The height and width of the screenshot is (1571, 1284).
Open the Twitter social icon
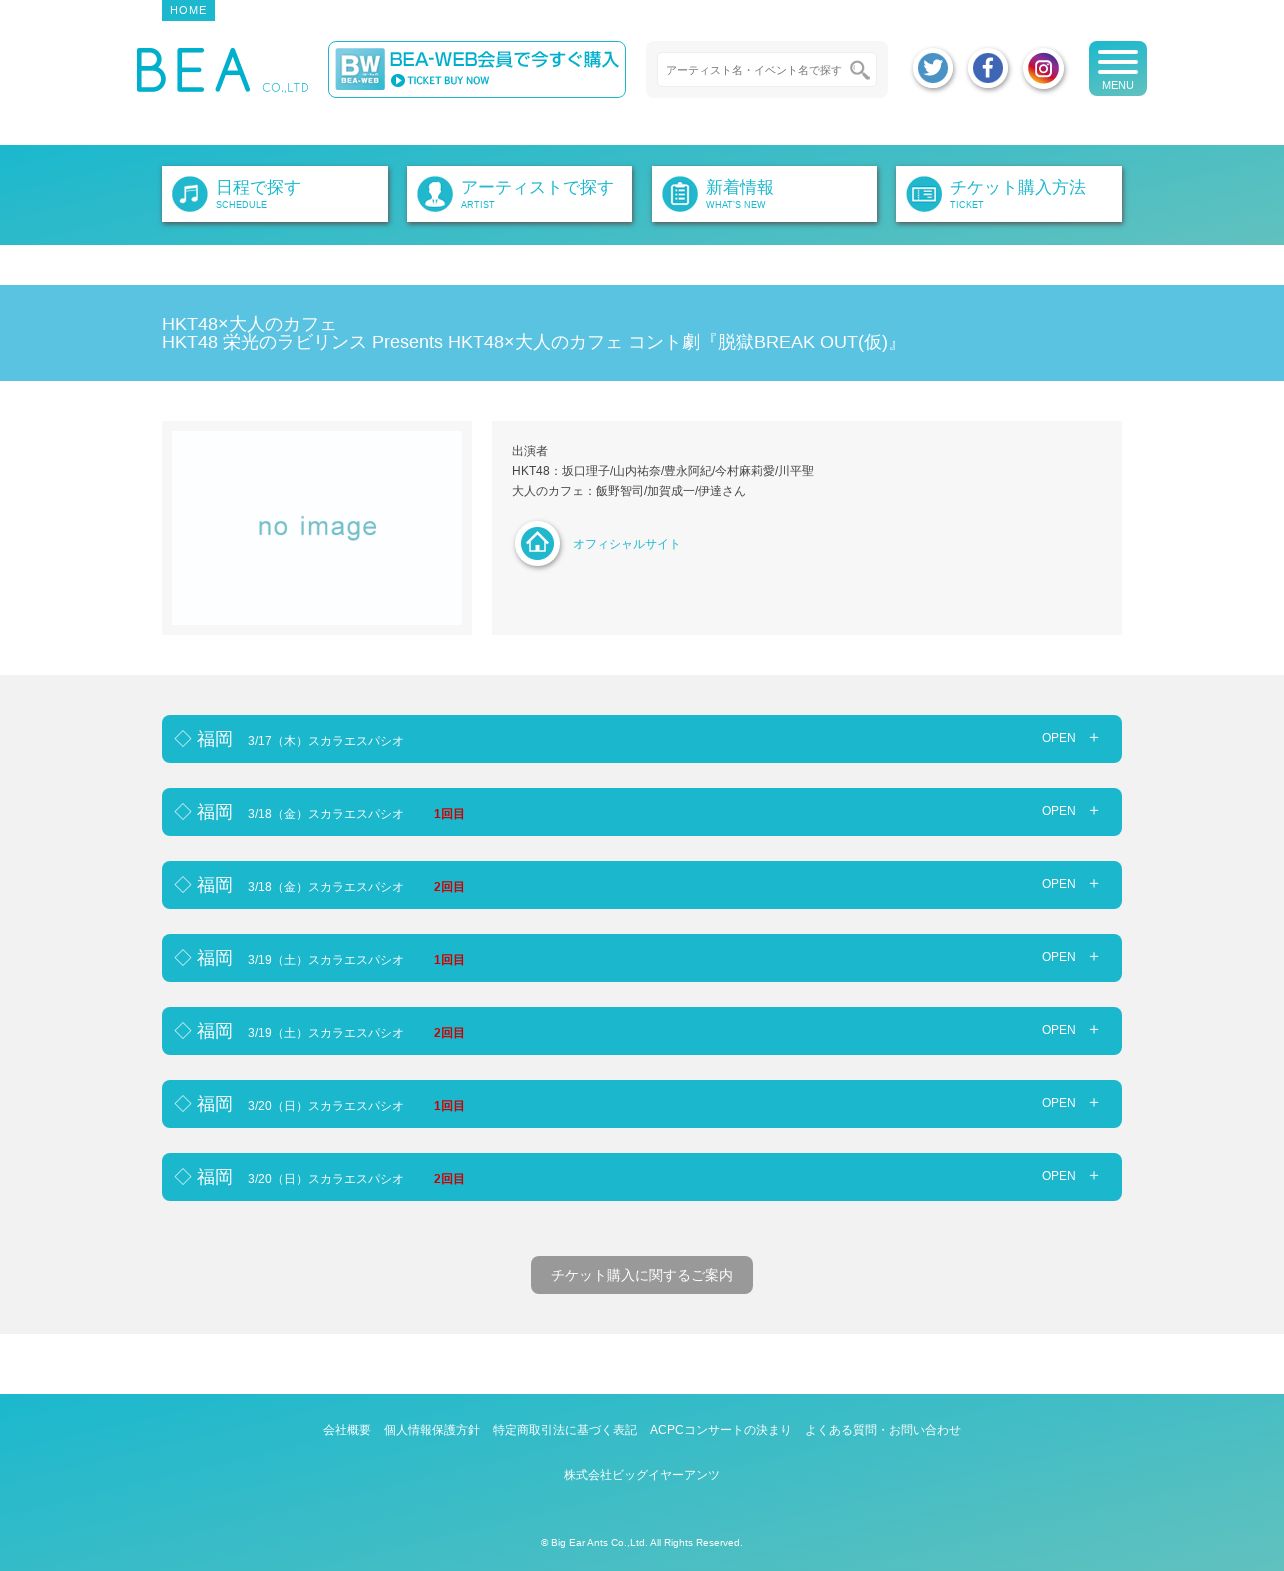click(x=933, y=68)
